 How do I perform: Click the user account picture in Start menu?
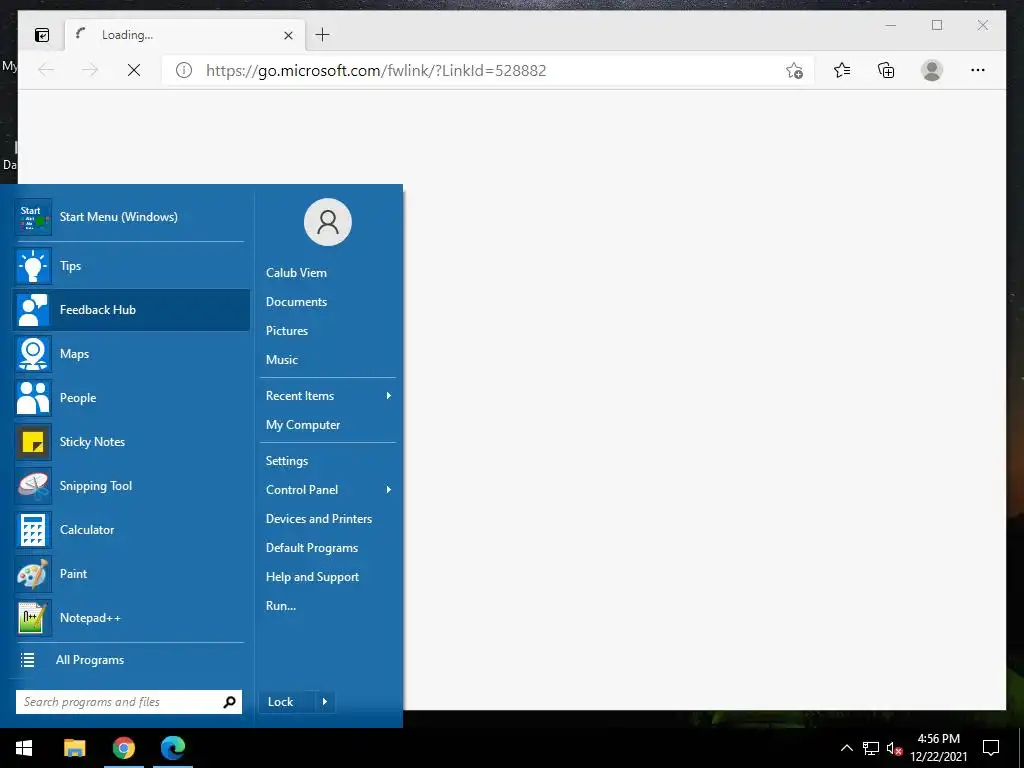328,222
